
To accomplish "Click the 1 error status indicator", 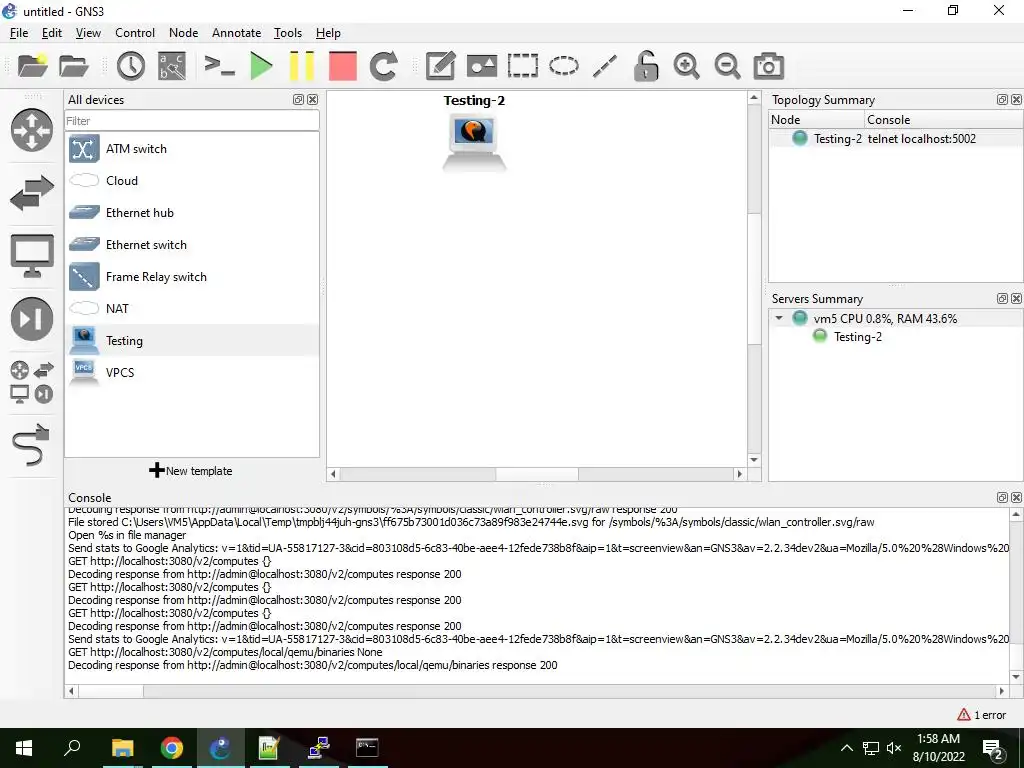I will tap(982, 715).
